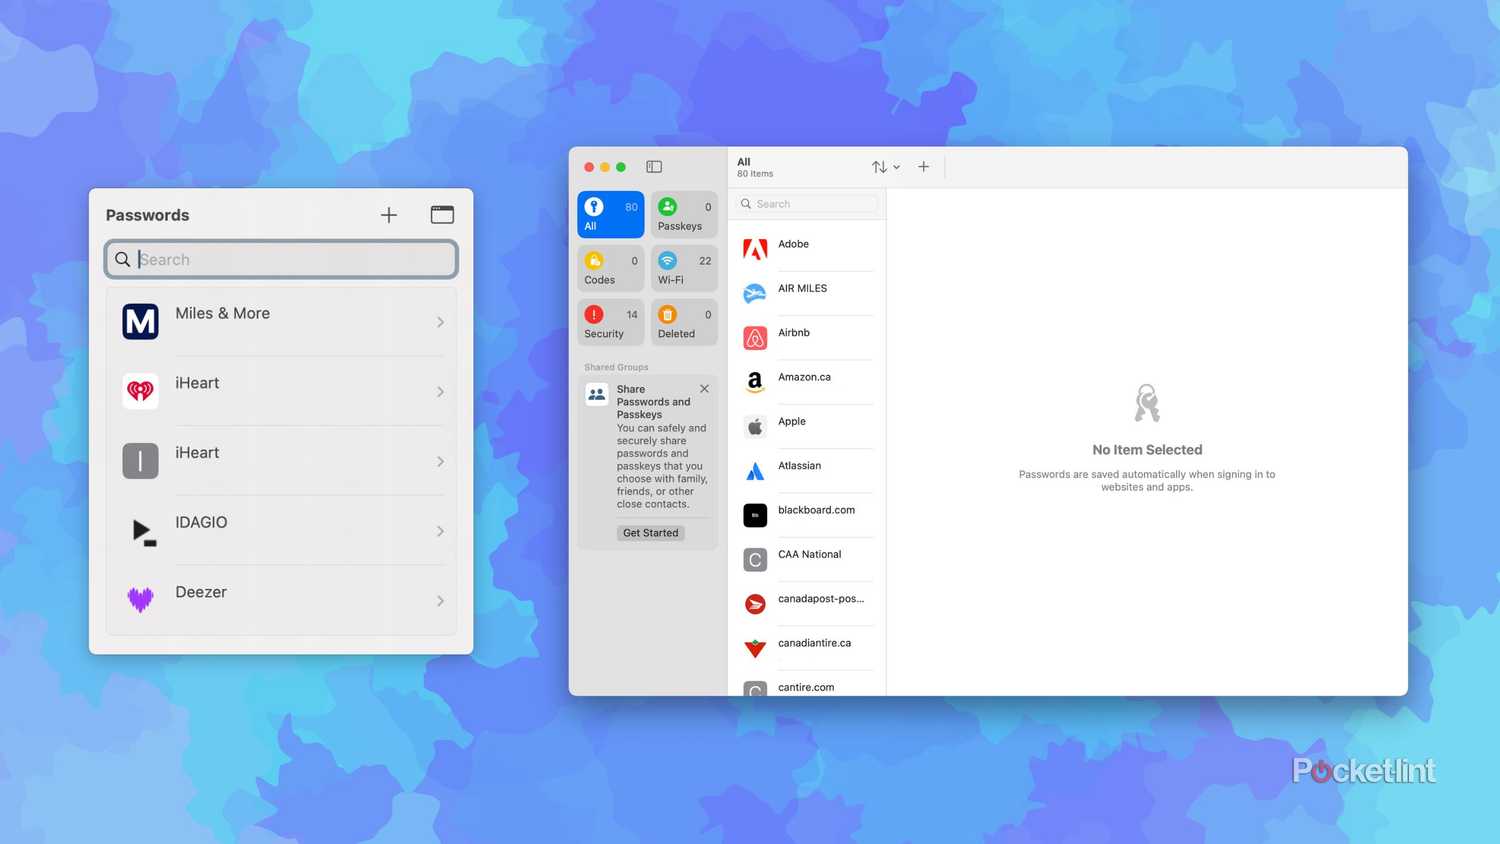1500x844 pixels.
Task: Select the Codes category
Action: [x=611, y=269]
